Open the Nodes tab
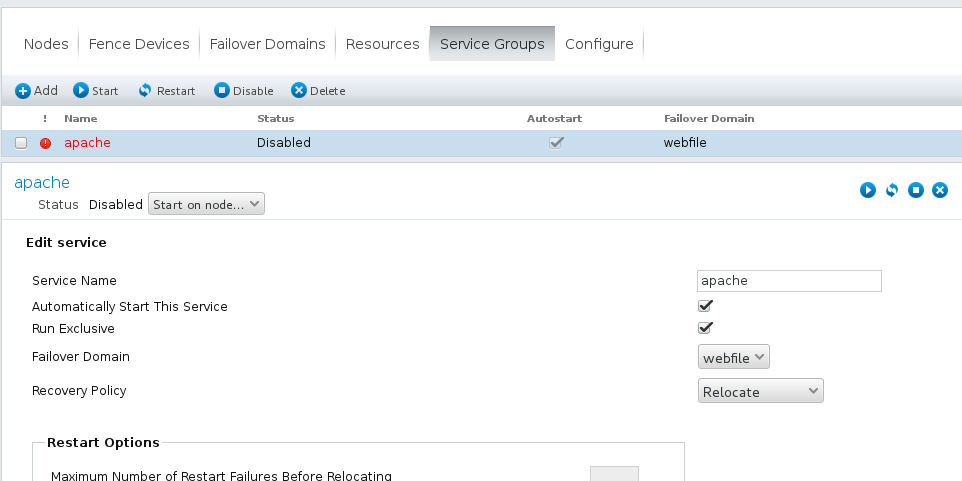Image resolution: width=962 pixels, height=481 pixels. point(46,44)
